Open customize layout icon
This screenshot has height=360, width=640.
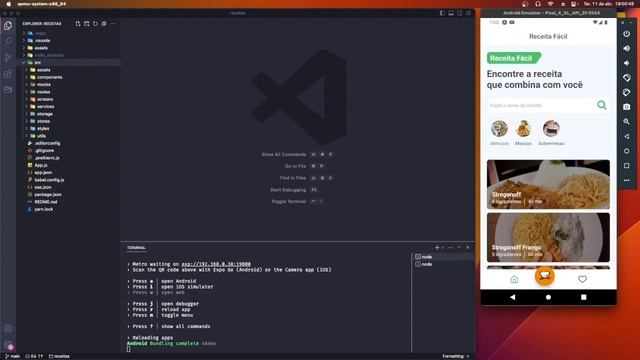click(x=468, y=13)
